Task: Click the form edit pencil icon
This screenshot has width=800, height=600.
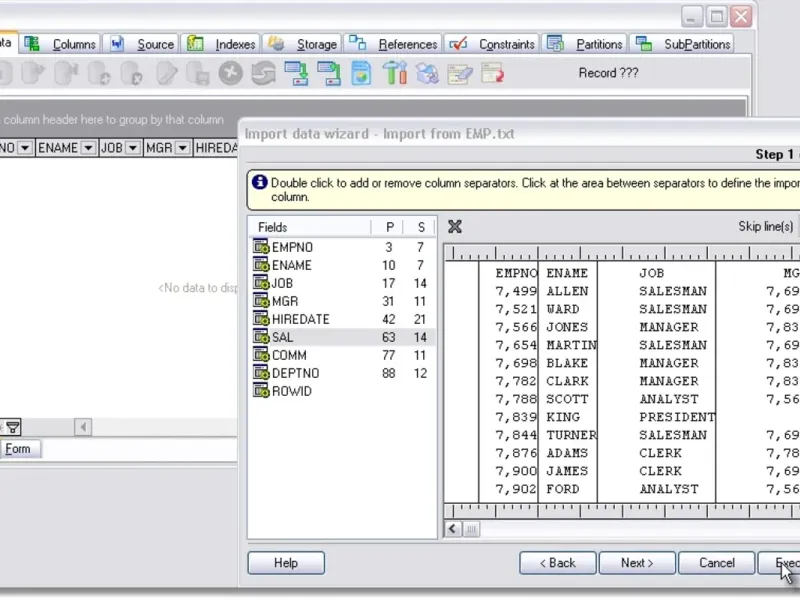Action: coord(460,74)
